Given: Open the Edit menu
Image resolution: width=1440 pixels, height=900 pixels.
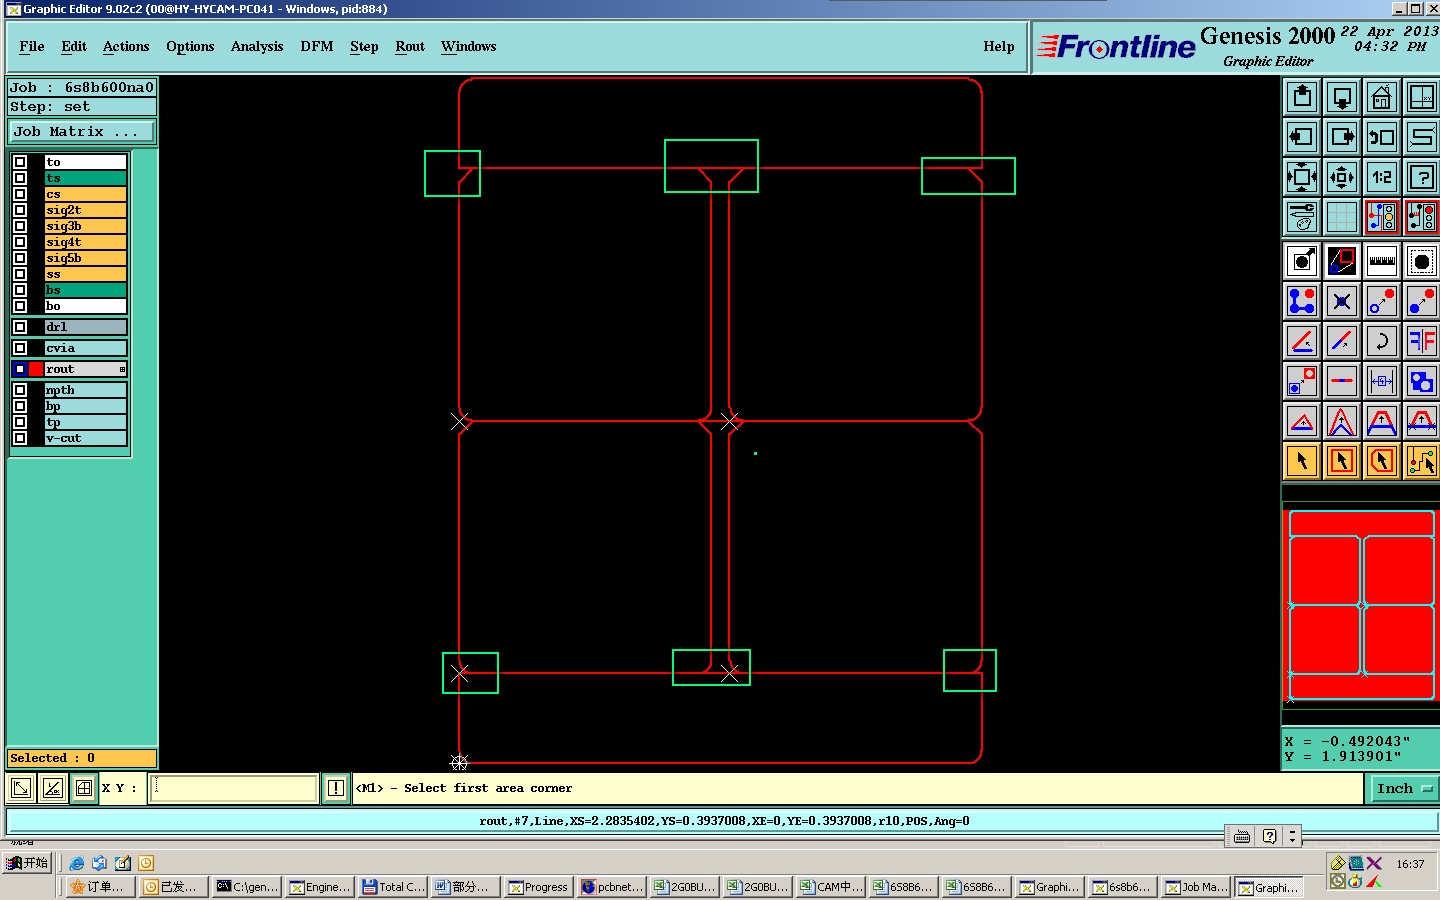Looking at the screenshot, I should coord(74,47).
